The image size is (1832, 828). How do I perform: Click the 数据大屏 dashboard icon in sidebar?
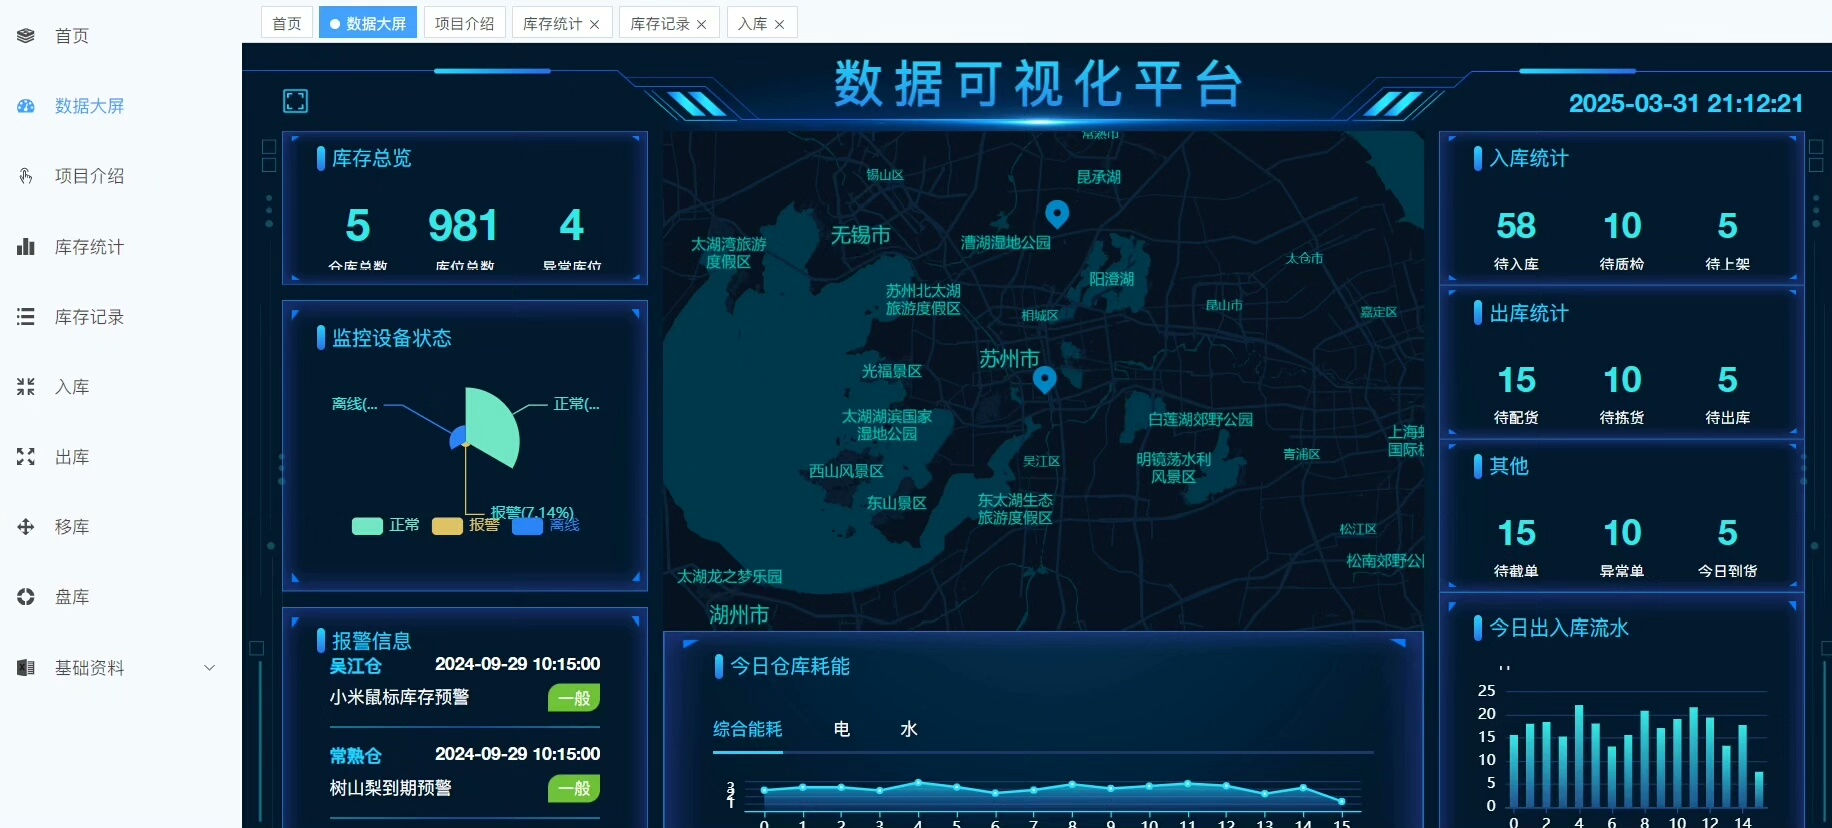pos(26,106)
